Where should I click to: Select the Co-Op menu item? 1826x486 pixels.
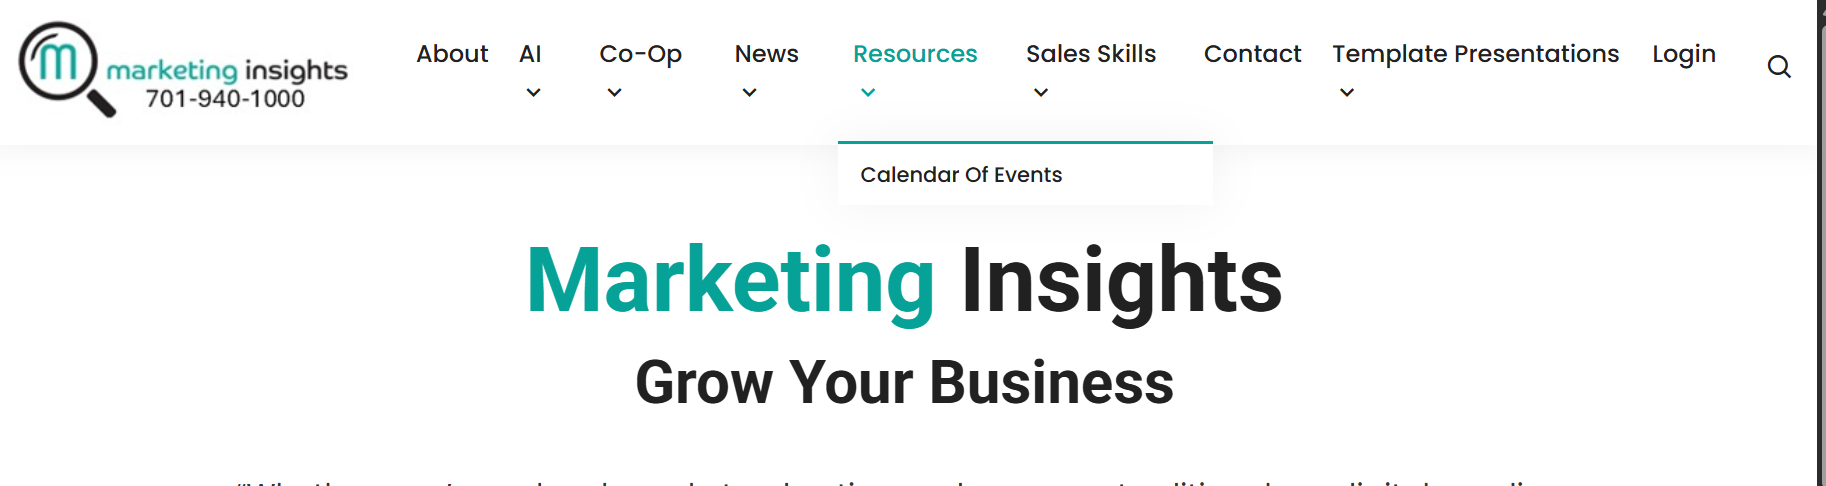(x=640, y=54)
